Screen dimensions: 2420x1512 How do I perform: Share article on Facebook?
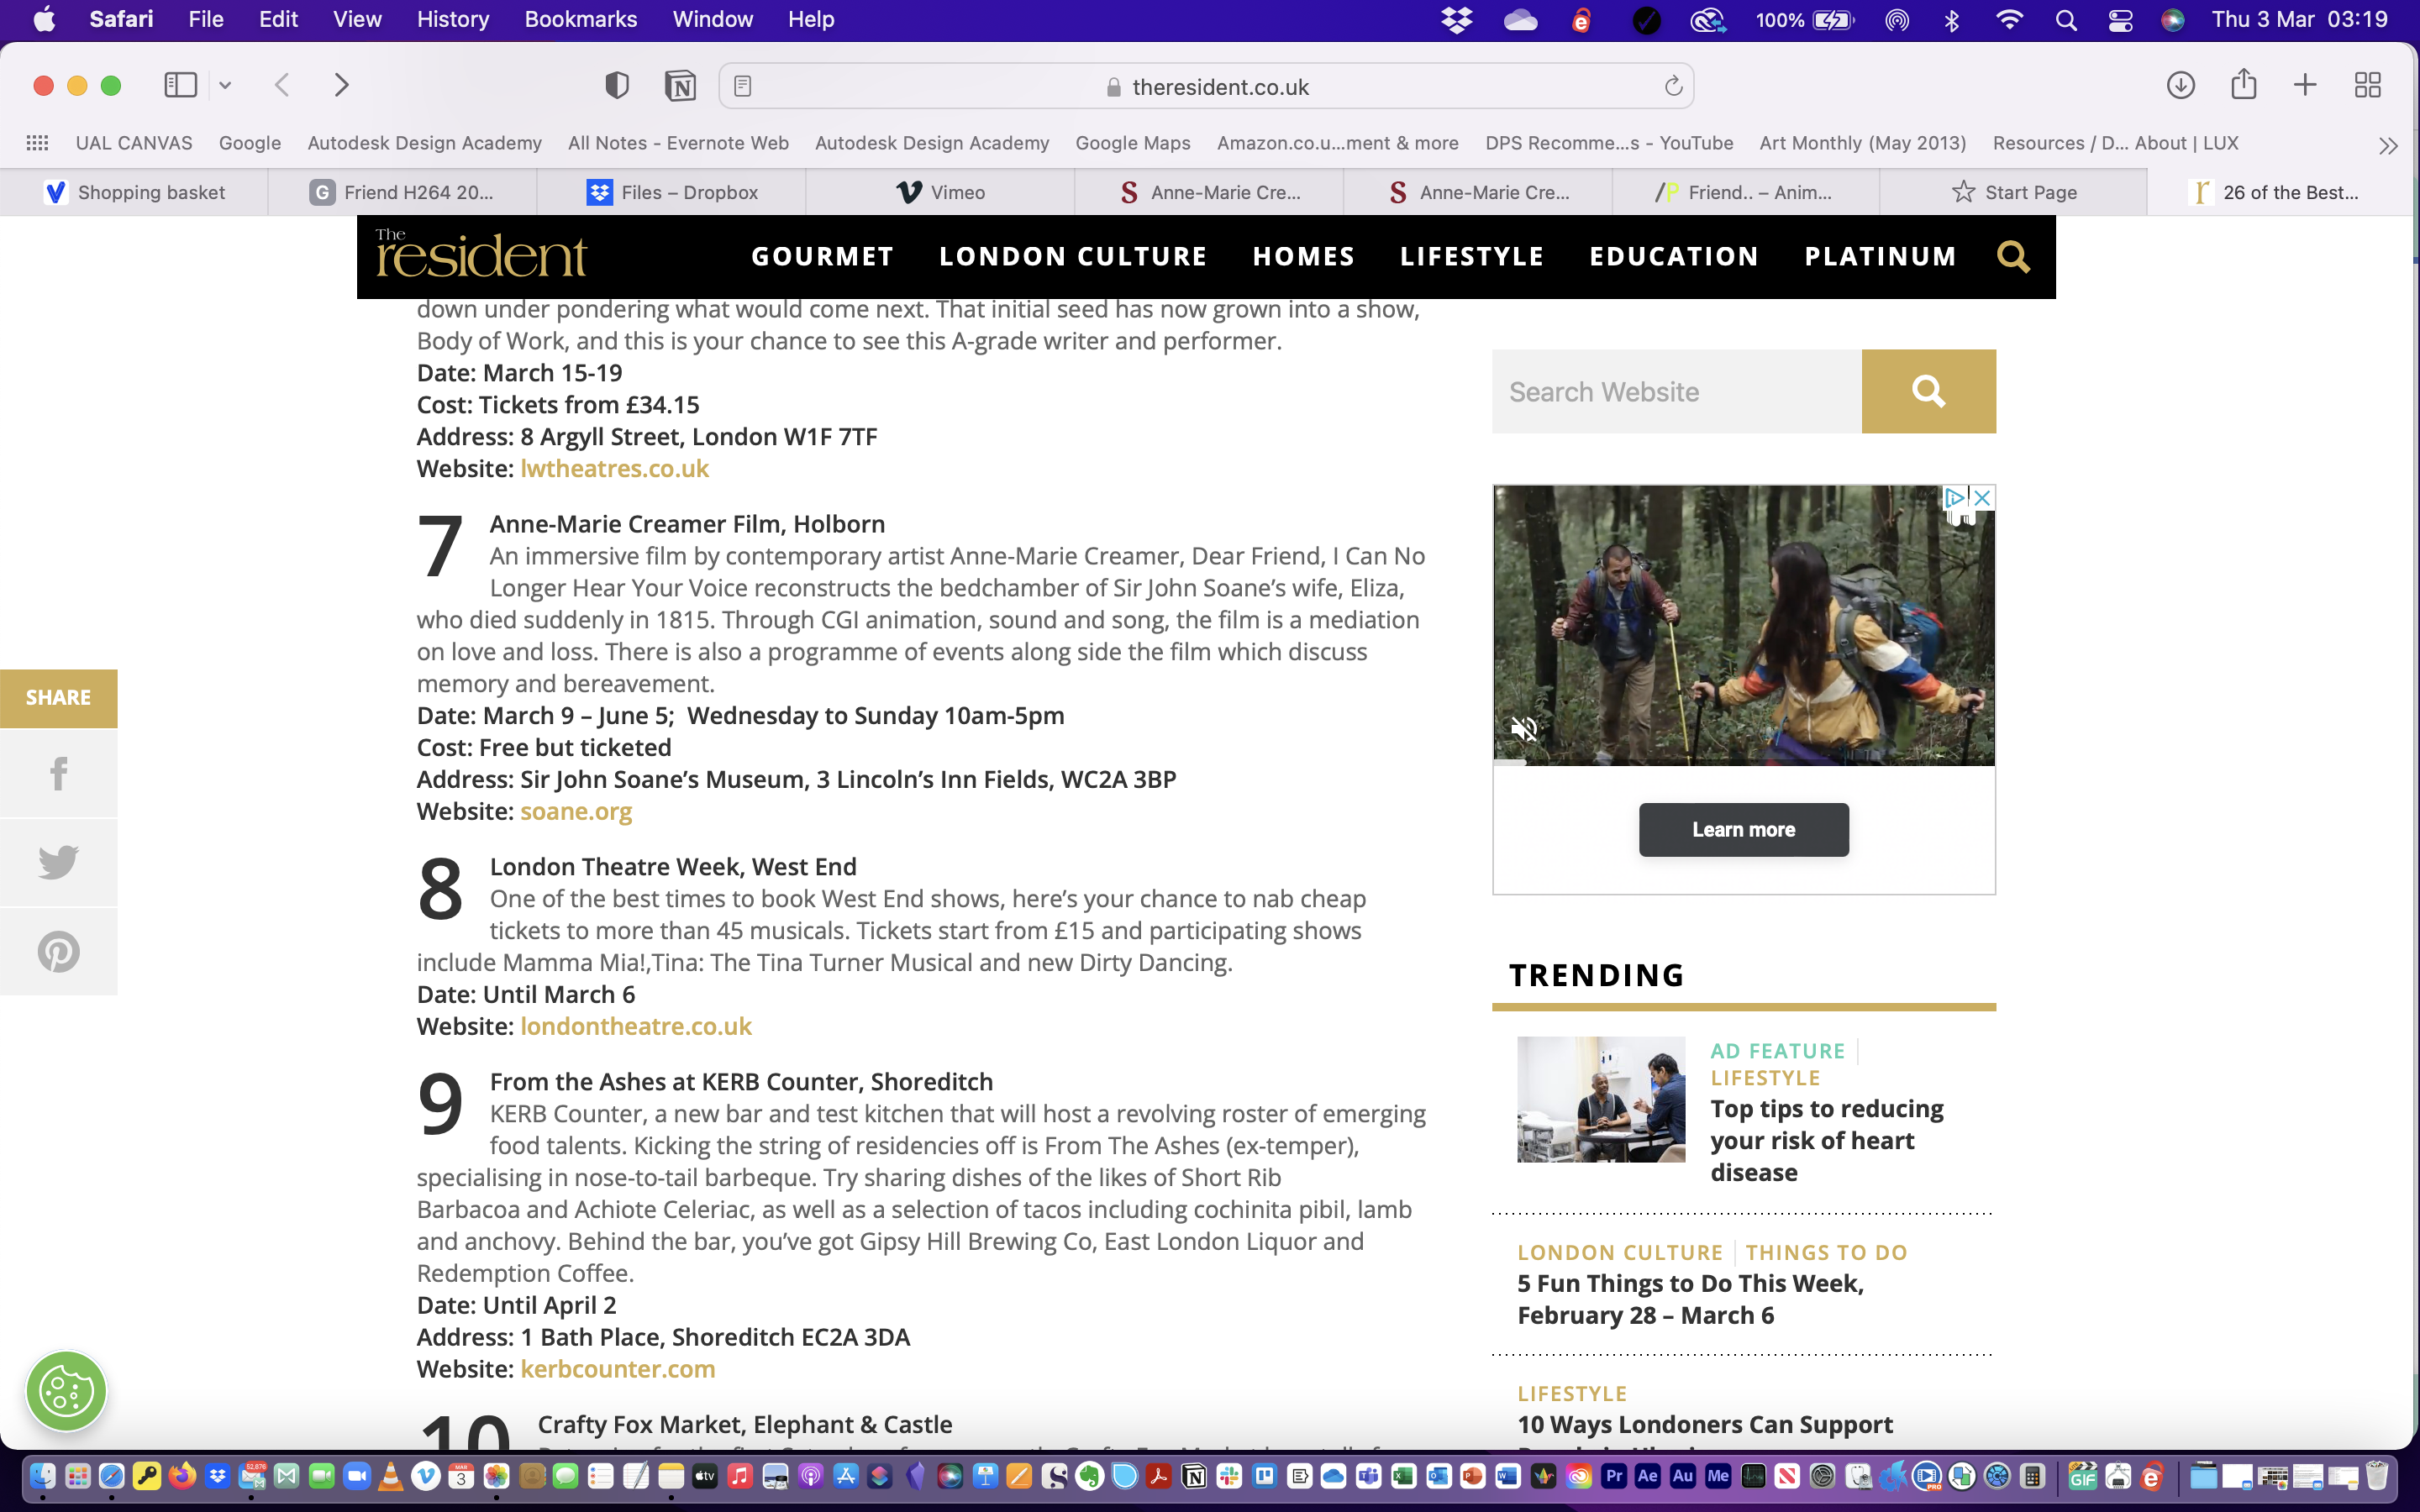pyautogui.click(x=58, y=773)
